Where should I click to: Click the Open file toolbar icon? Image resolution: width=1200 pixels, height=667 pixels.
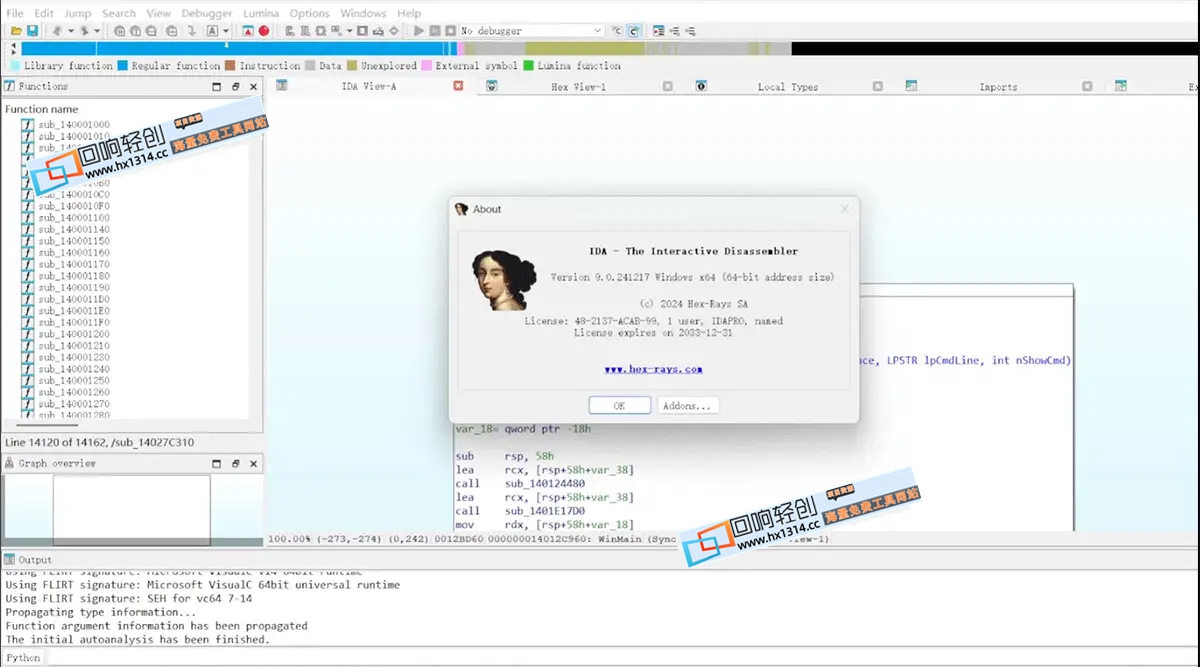click(x=17, y=31)
